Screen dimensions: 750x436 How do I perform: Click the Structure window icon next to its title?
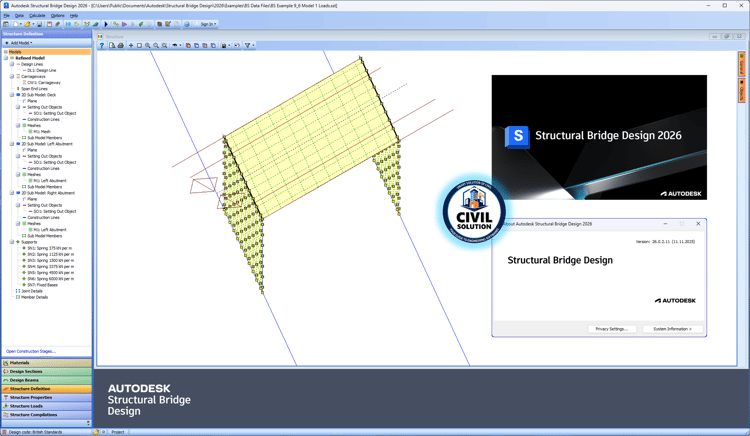(x=100, y=36)
